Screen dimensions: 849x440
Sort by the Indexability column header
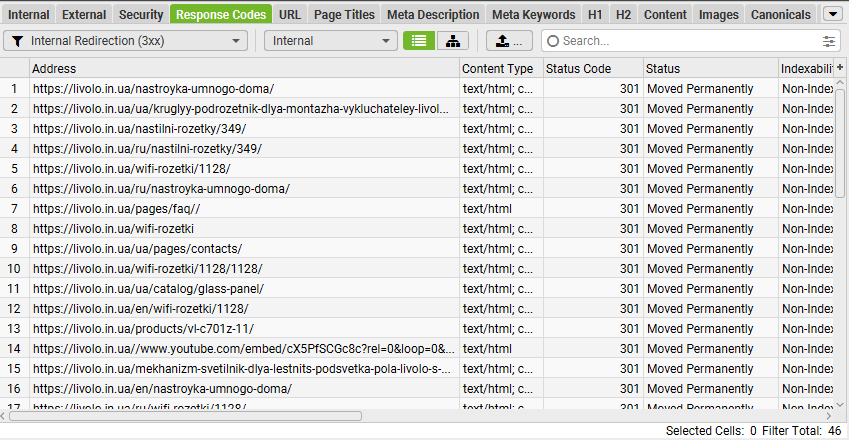806,68
